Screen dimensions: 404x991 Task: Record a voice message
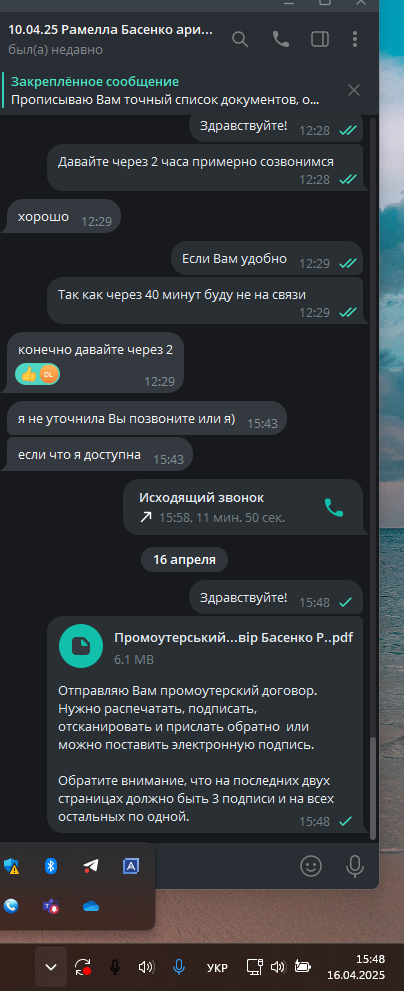355,866
